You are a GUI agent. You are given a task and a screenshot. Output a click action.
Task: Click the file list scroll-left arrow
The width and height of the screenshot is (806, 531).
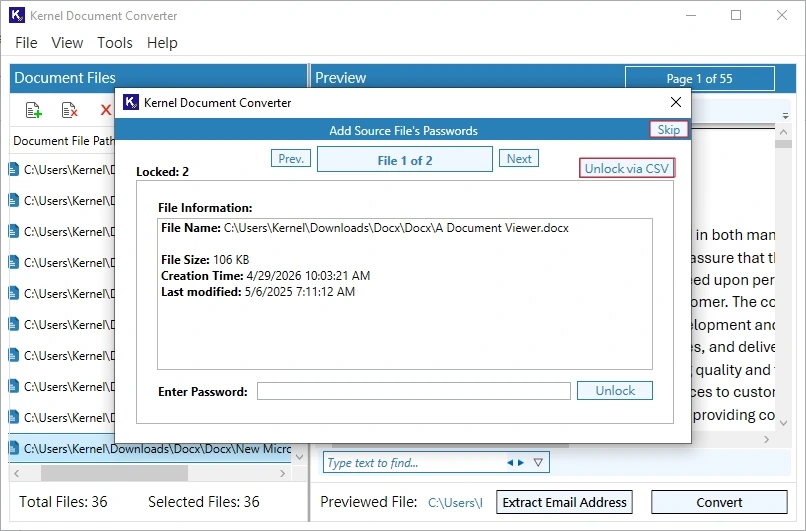[16, 473]
